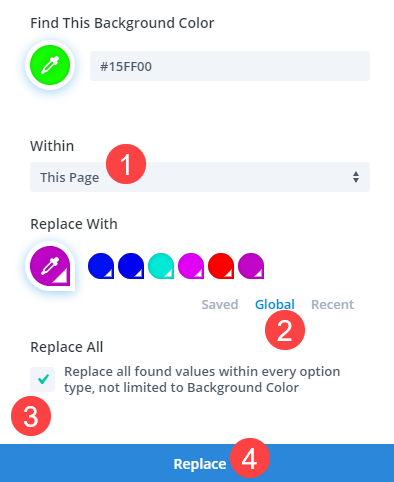The height and width of the screenshot is (482, 394).
Task: Click the Replace all found values label
Action: click(202, 379)
